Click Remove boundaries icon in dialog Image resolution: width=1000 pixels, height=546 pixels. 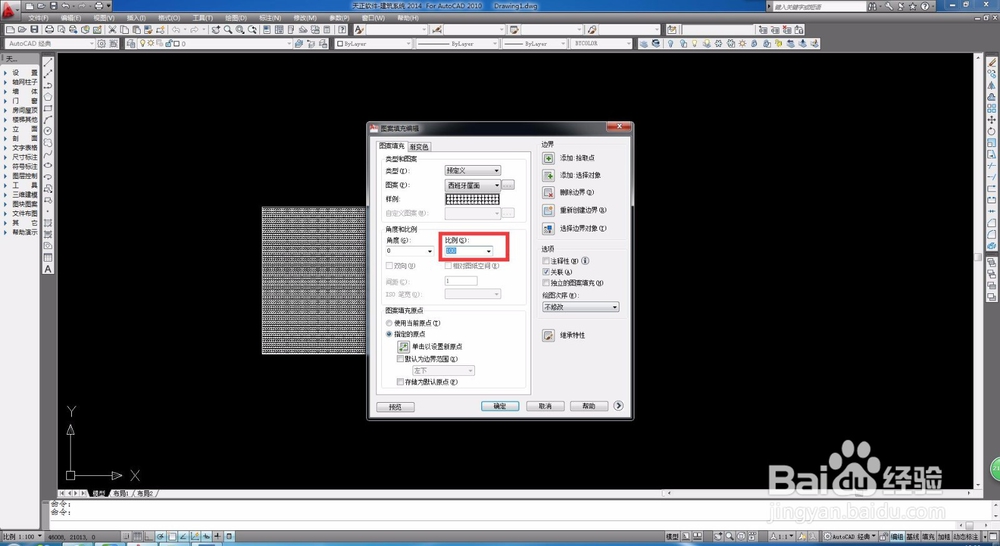pyautogui.click(x=548, y=192)
